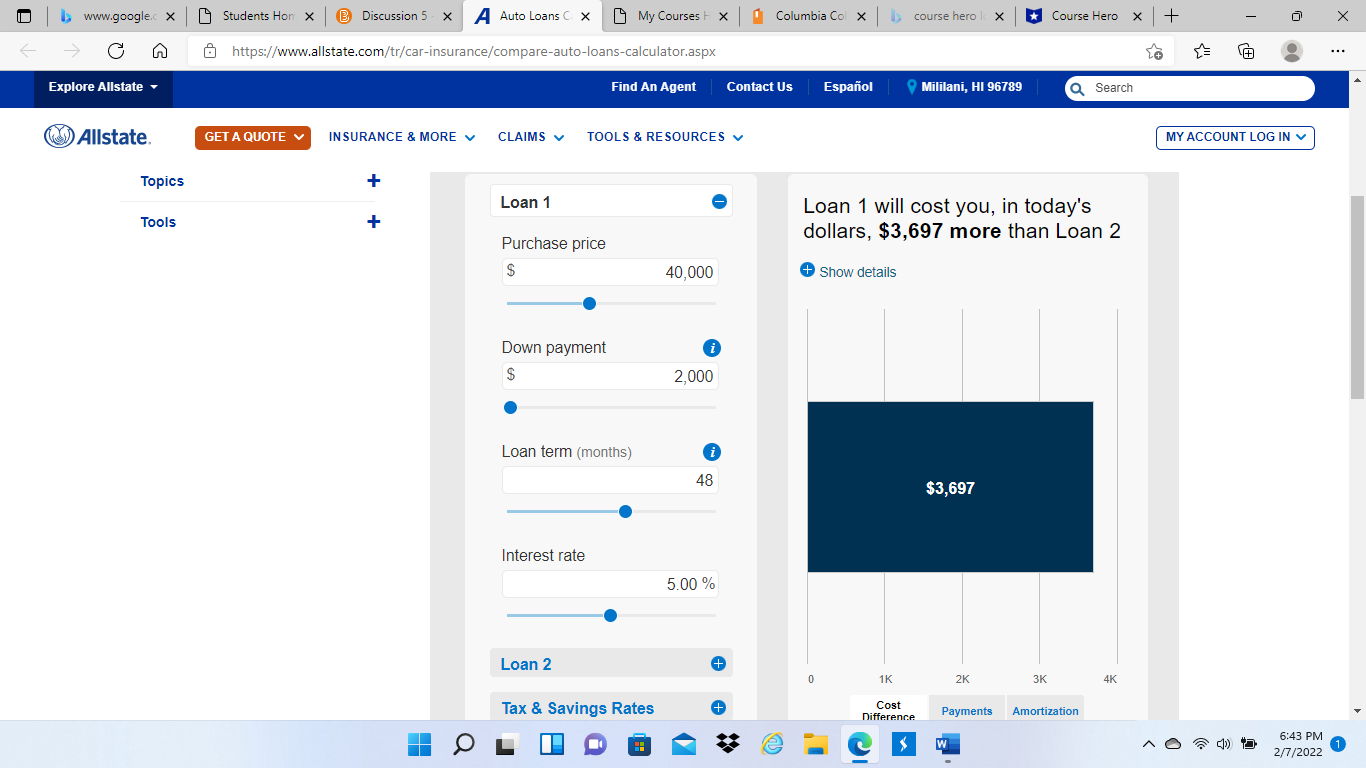1366x768 pixels.
Task: Click the search magnifier icon
Action: (1077, 88)
